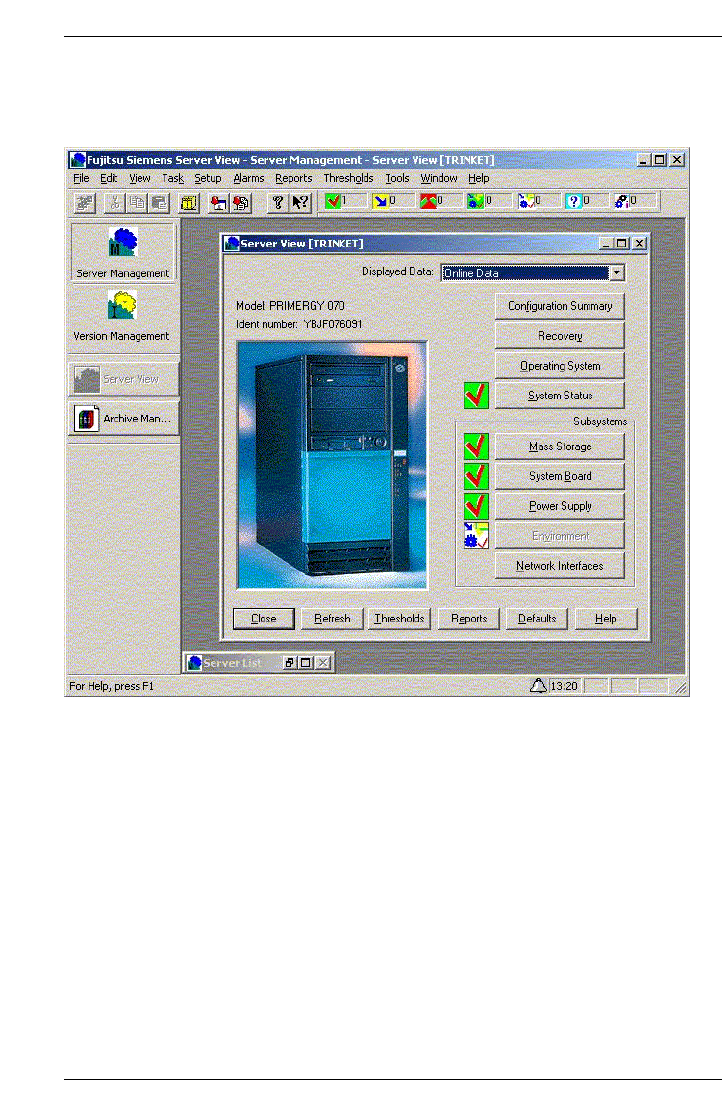The width and height of the screenshot is (722, 1111).
Task: Click the Copy toolbar icon
Action: [x=137, y=203]
